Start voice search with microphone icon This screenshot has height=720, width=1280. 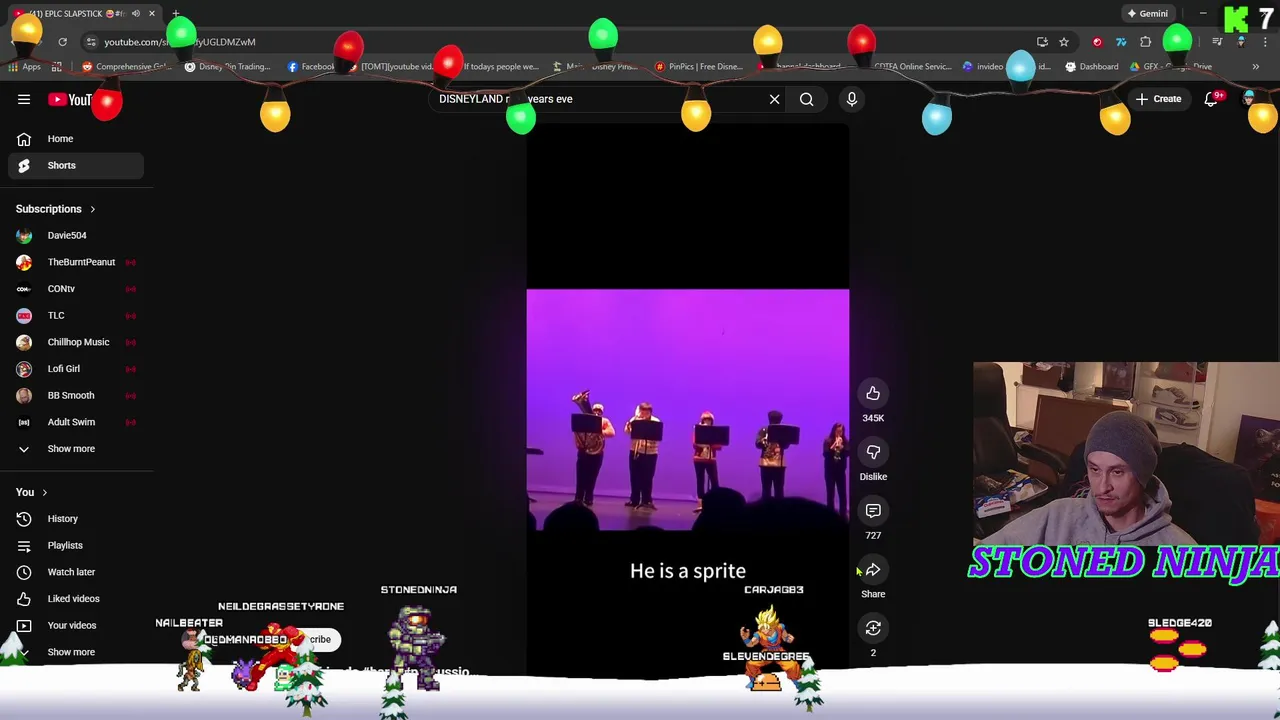pyautogui.click(x=852, y=99)
